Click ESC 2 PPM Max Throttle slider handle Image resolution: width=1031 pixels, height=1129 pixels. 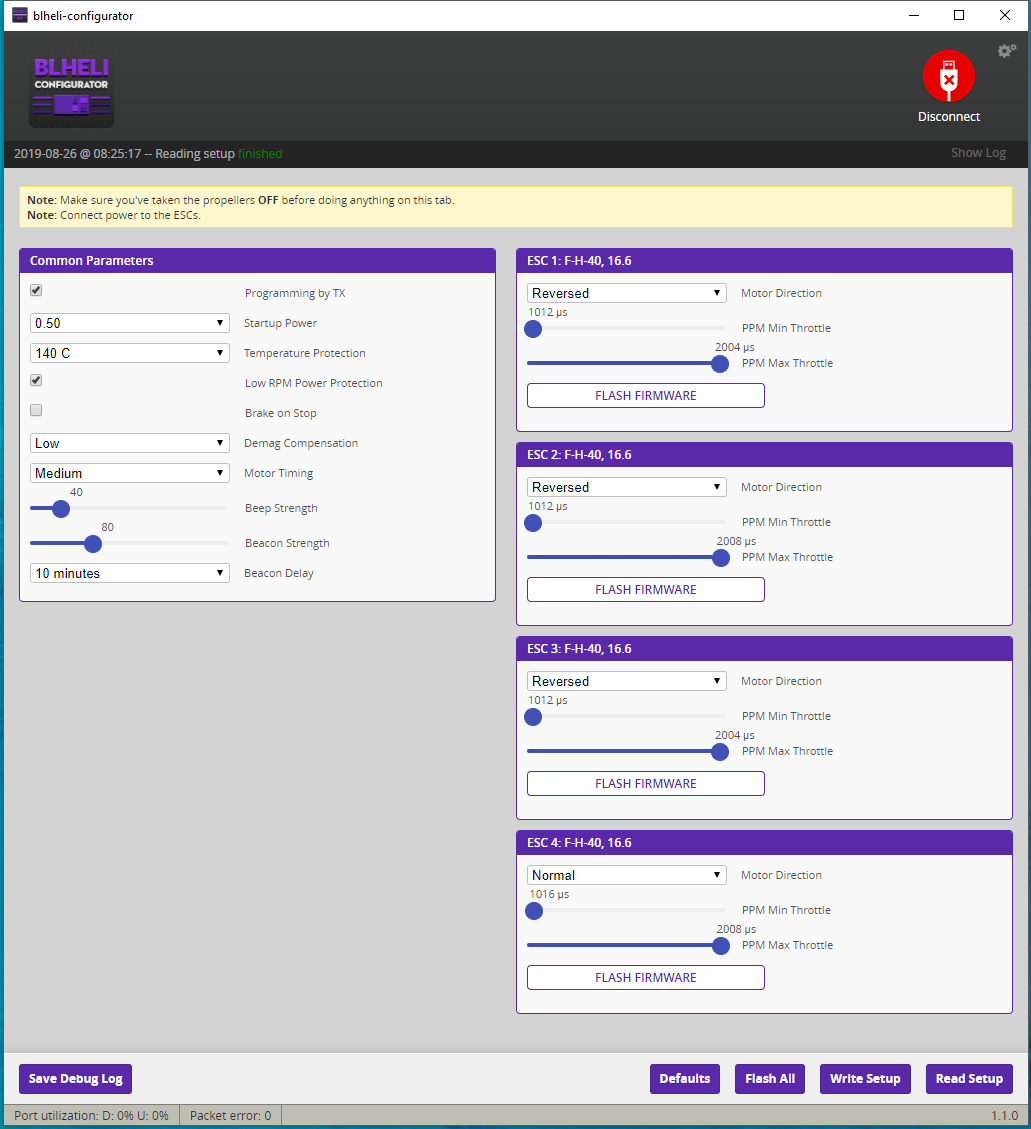pos(721,558)
